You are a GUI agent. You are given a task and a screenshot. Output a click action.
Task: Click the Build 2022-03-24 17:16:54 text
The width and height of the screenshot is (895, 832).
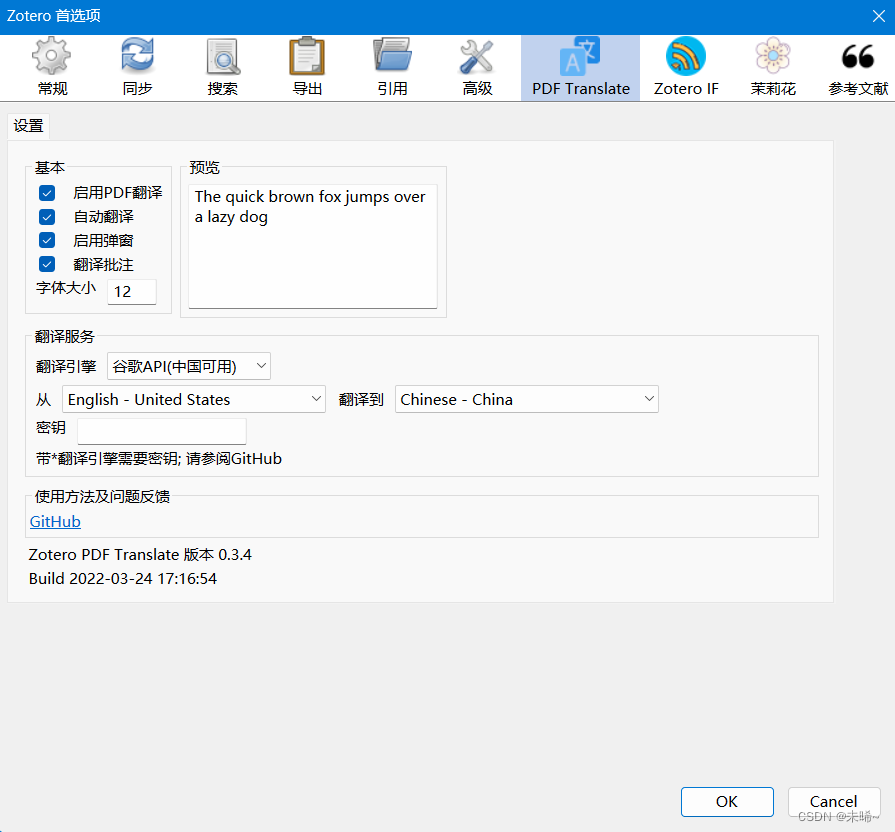click(123, 579)
